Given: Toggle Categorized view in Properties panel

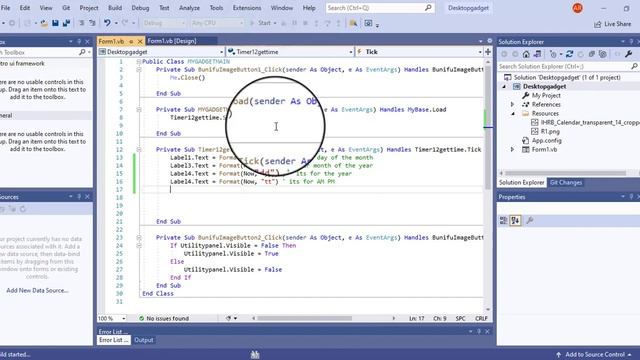Looking at the screenshot, I should pyautogui.click(x=504, y=220).
